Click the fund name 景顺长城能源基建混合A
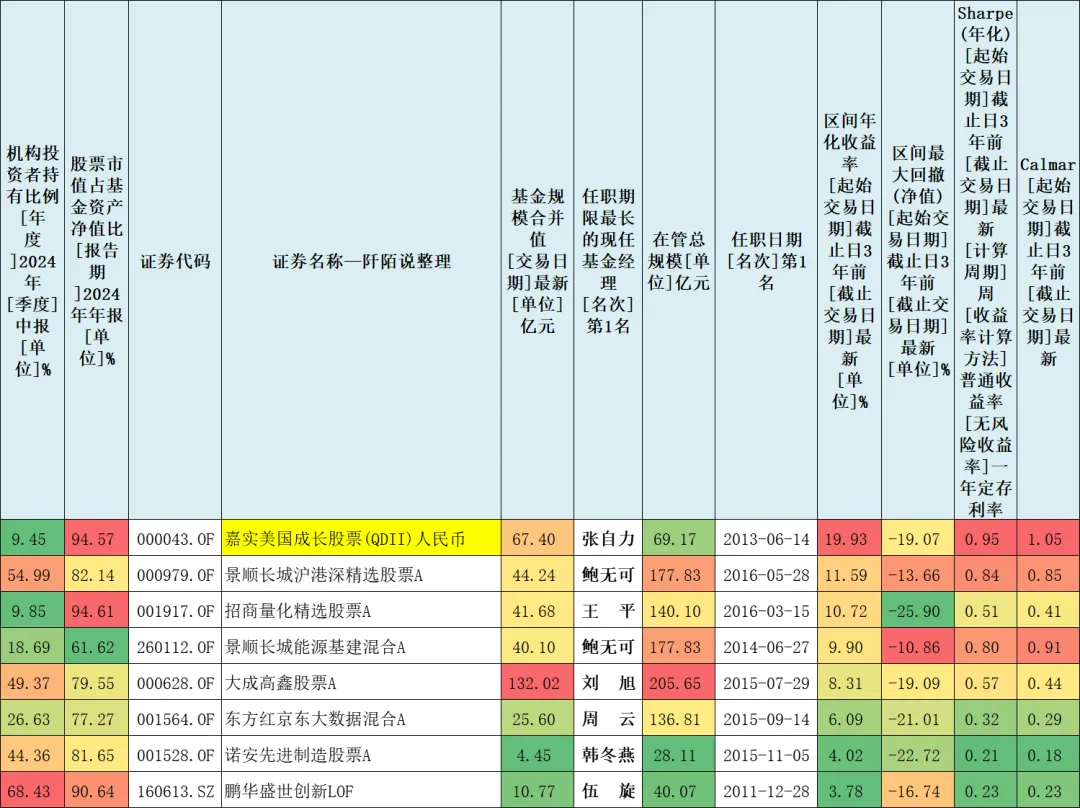 315,647
